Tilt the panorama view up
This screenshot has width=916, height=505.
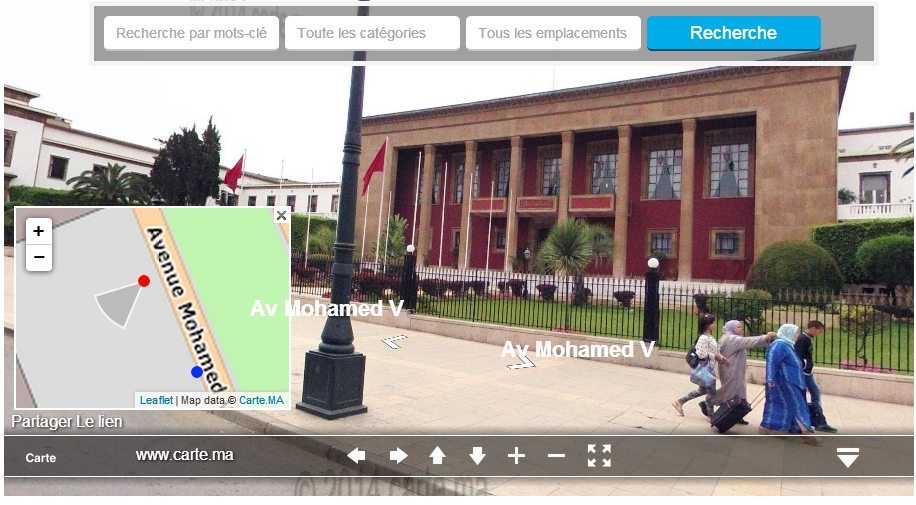(x=437, y=456)
